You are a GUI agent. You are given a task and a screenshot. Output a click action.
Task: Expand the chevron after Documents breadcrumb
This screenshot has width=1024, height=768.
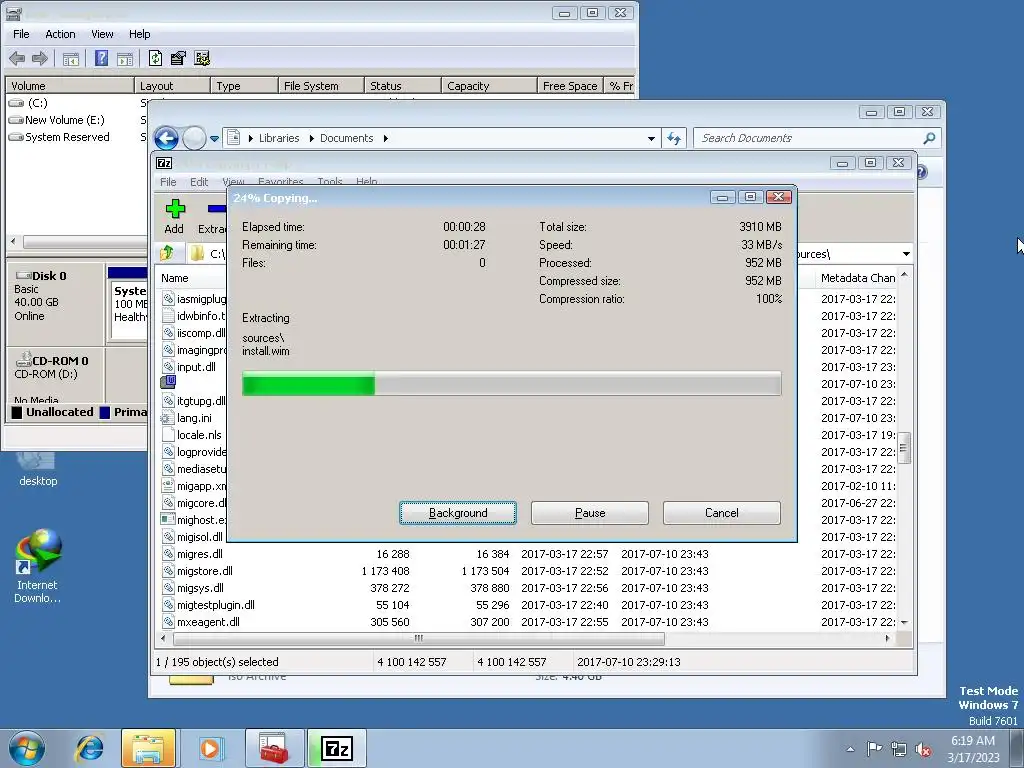pos(386,138)
